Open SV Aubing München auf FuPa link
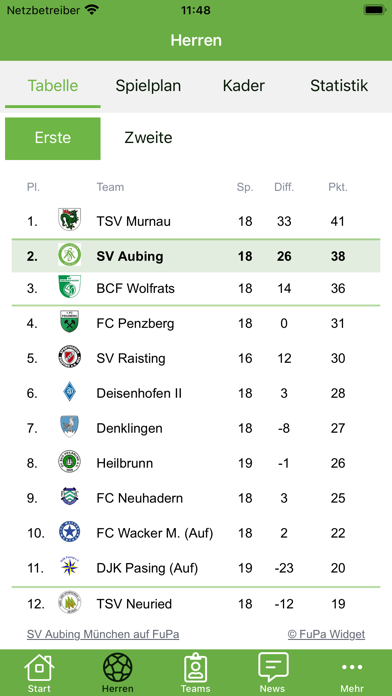The image size is (392, 696). [x=103, y=634]
